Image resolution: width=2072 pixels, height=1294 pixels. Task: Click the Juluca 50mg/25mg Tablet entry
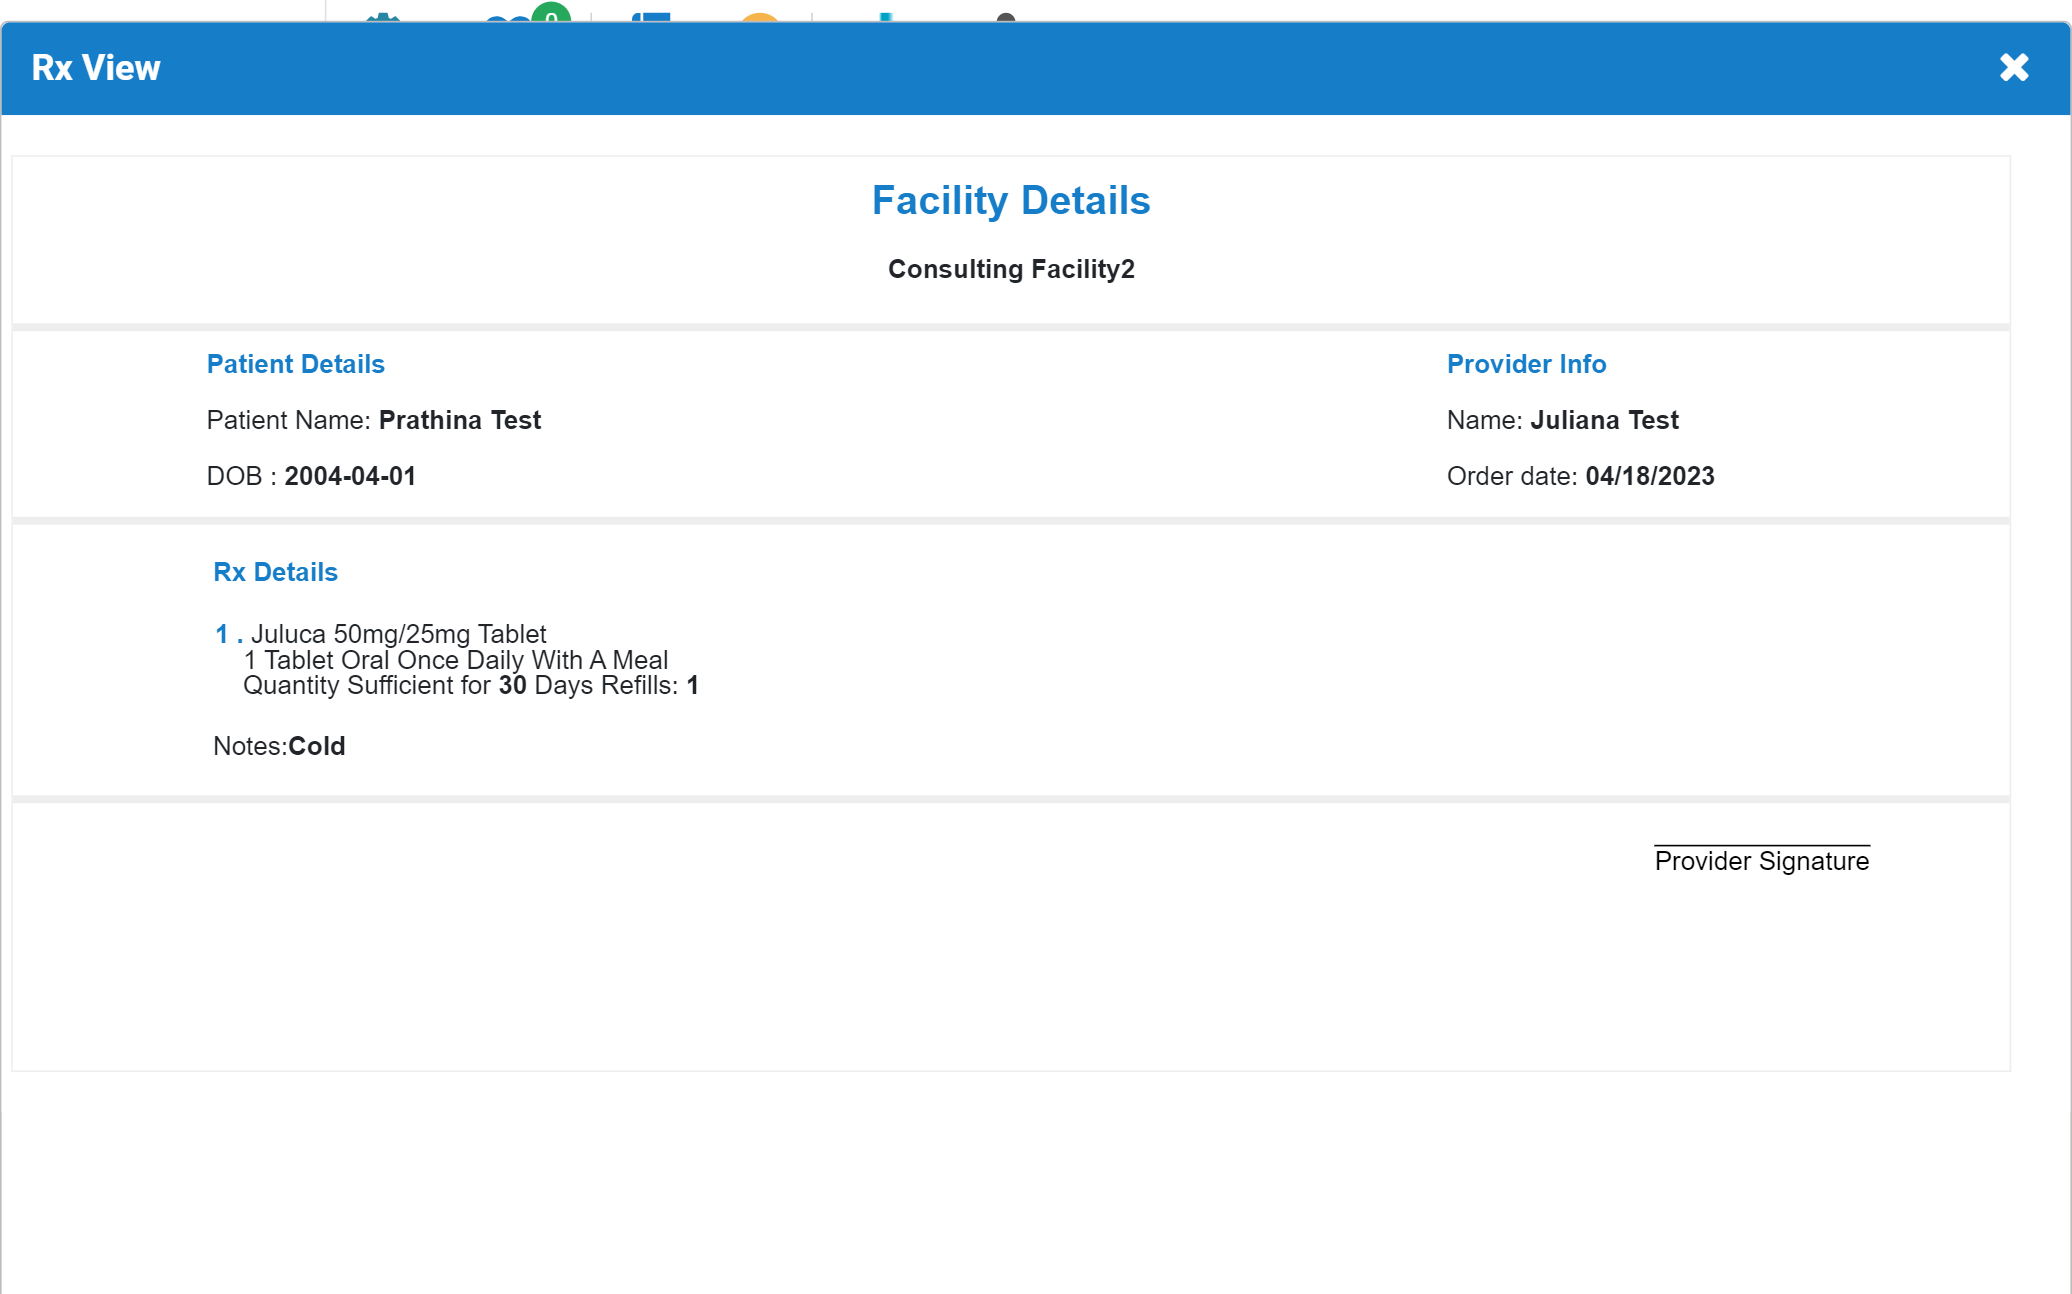(398, 634)
